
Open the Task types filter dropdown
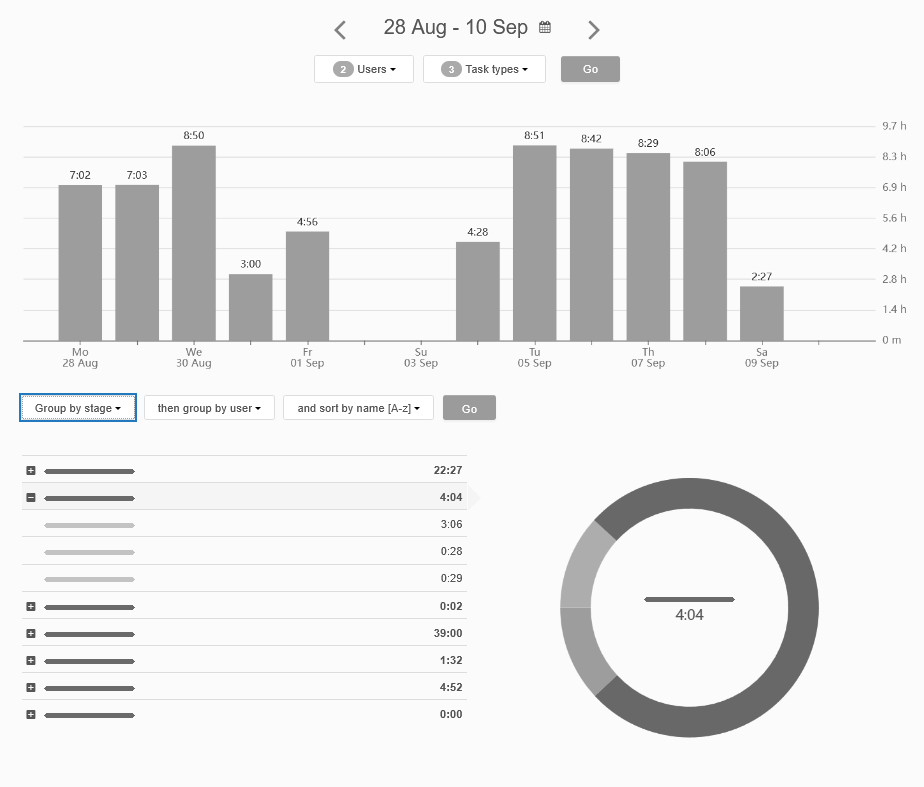coord(492,69)
